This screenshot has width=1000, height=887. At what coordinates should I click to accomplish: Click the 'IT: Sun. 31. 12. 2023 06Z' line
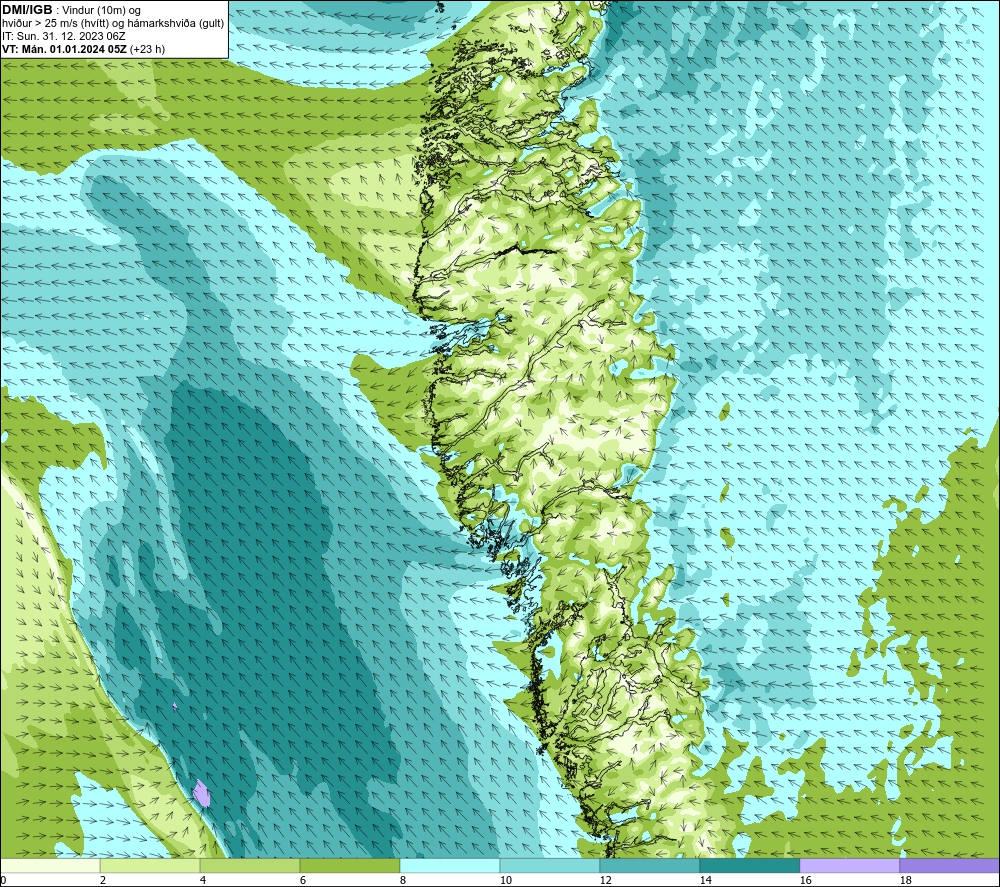coord(64,36)
